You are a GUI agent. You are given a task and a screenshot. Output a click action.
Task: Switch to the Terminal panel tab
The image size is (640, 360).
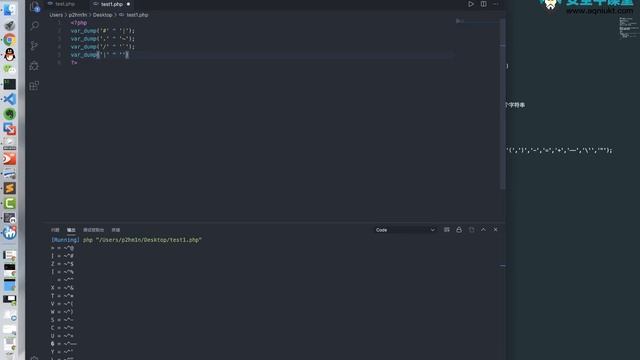[116, 230]
